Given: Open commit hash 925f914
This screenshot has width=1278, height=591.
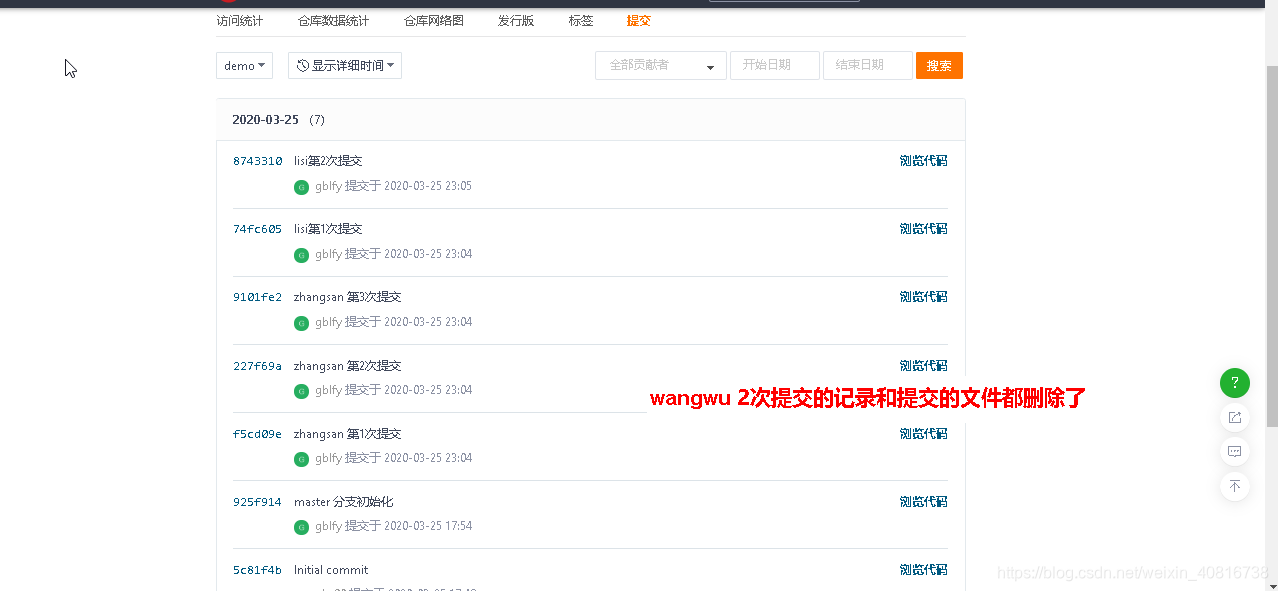Looking at the screenshot, I should (257, 502).
